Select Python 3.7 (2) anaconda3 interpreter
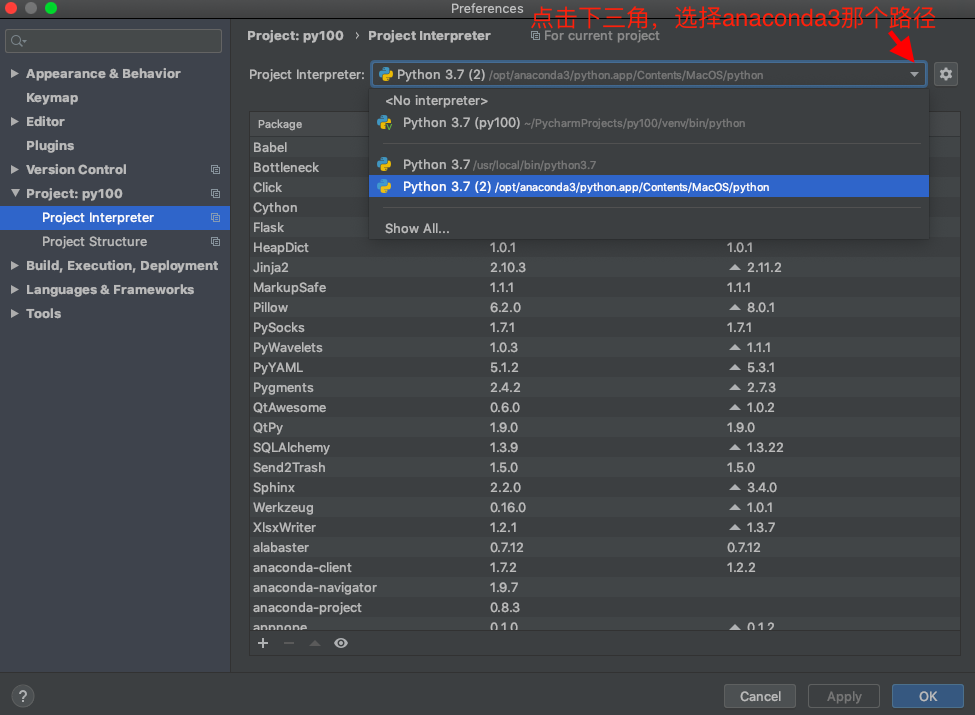 649,187
